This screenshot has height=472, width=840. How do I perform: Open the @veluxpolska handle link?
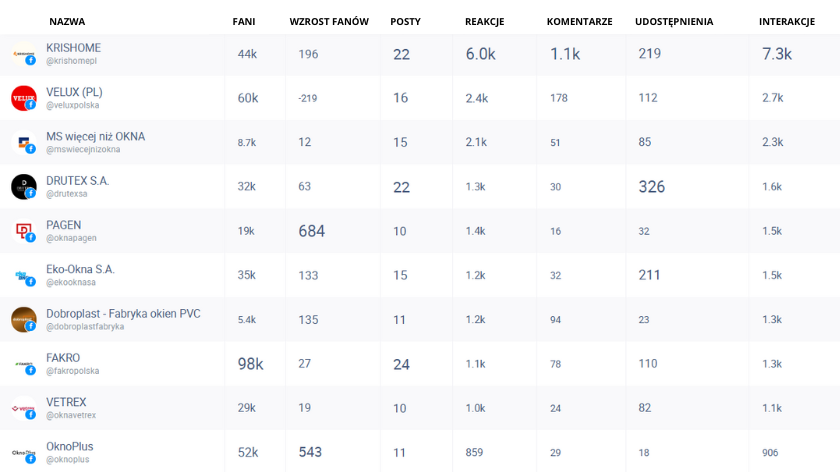[72, 105]
